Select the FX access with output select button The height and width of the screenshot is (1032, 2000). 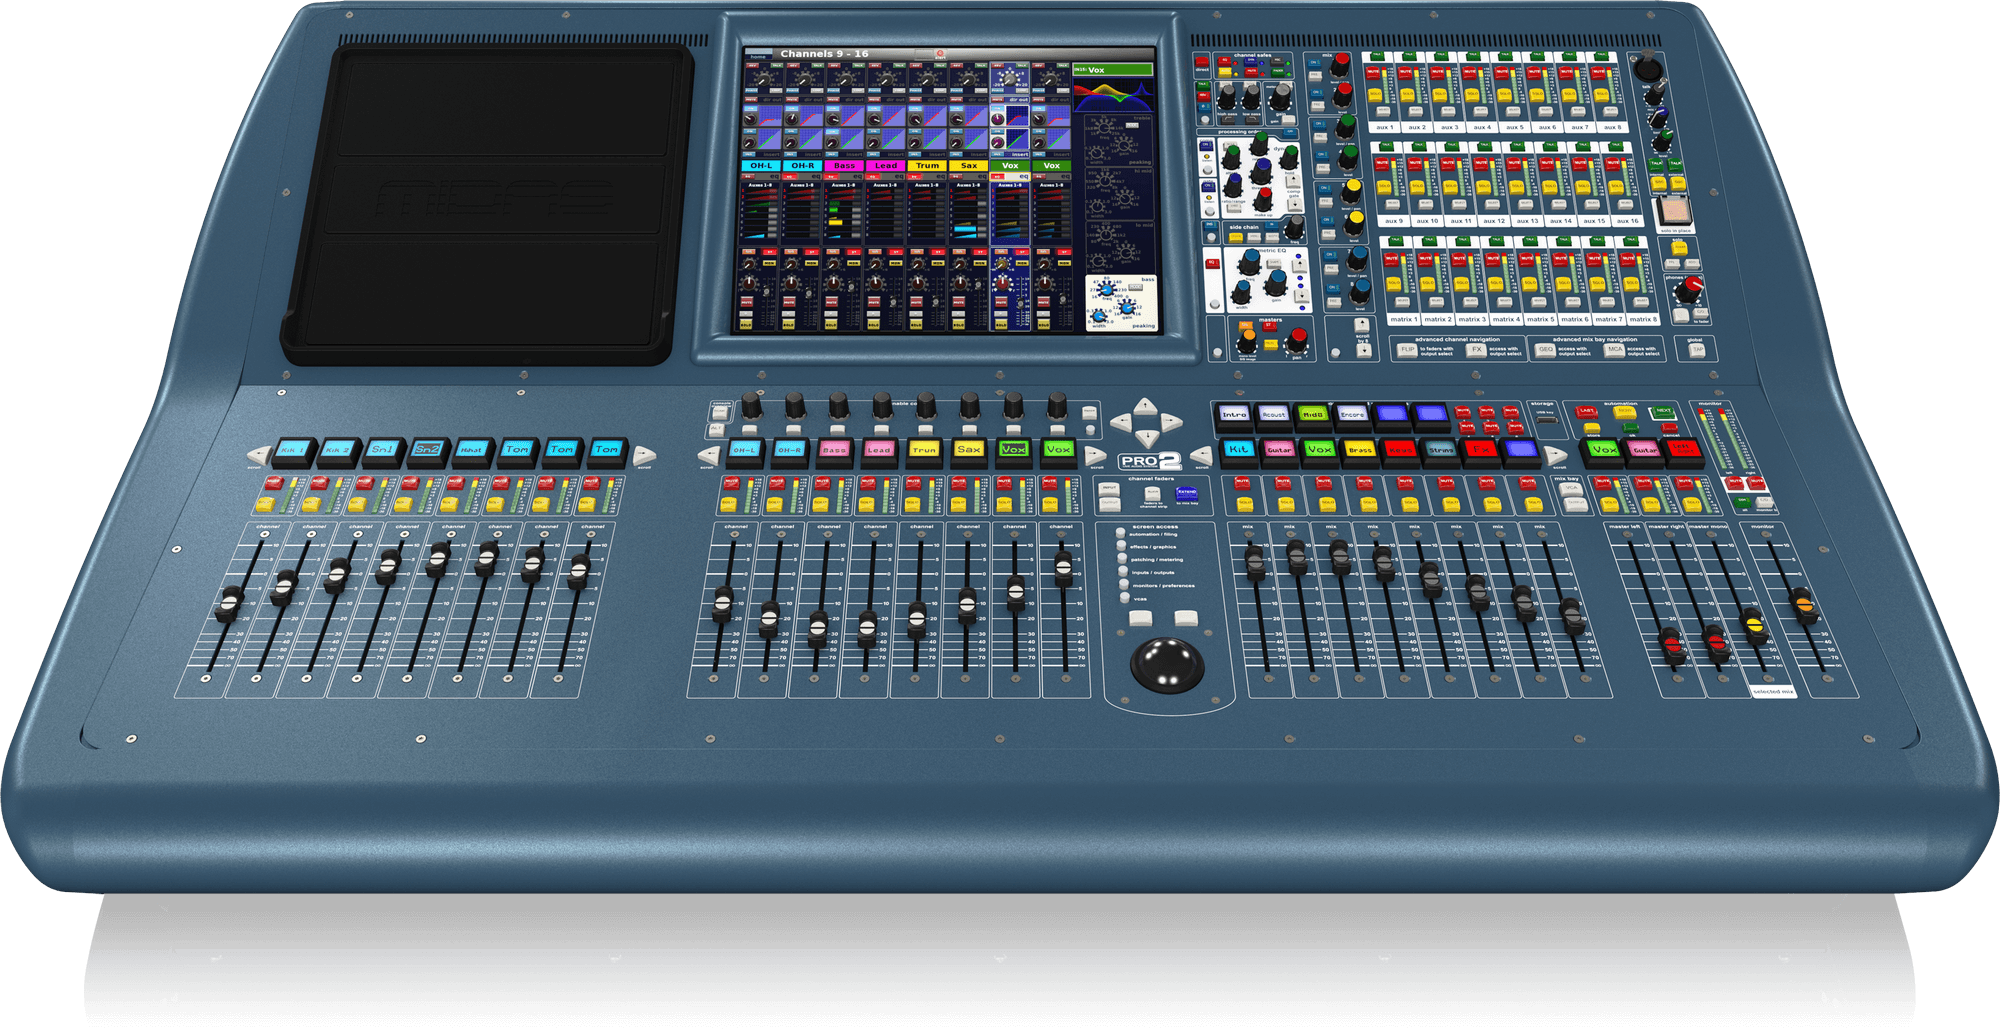1476,351
